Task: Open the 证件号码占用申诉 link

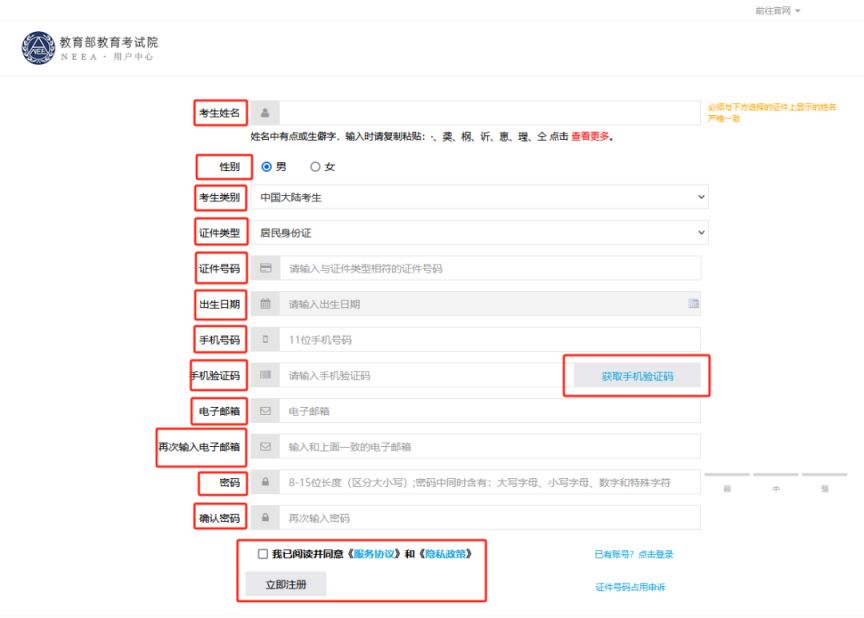Action: (630, 587)
